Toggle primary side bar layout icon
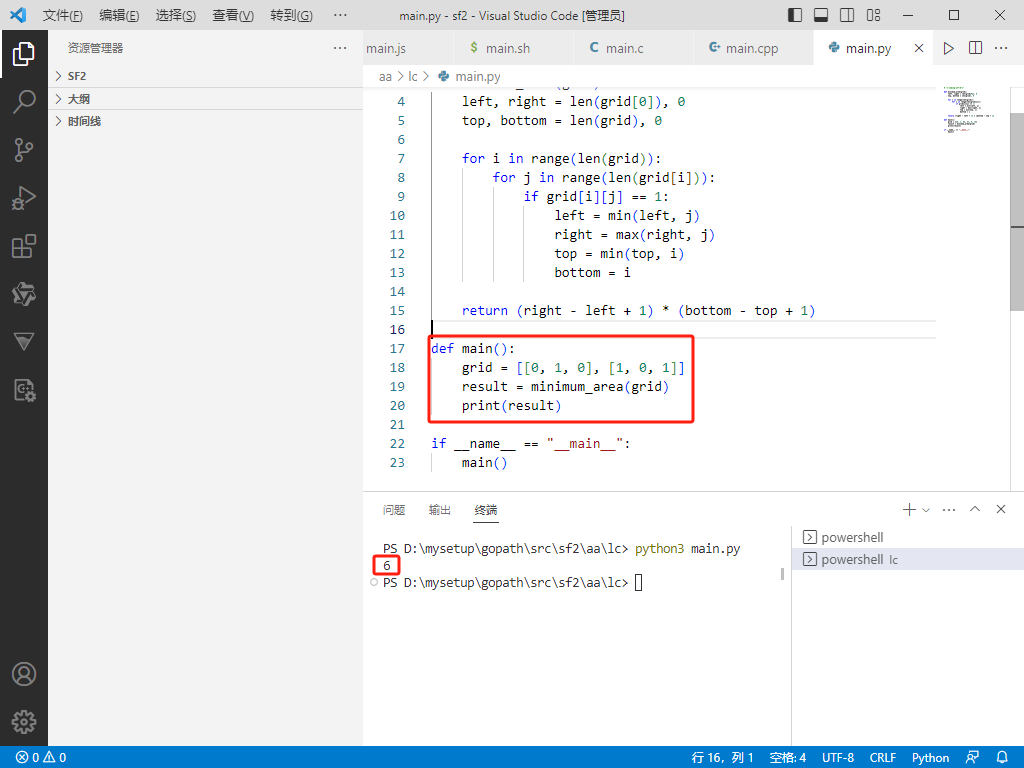The width and height of the screenshot is (1024, 768). pos(795,15)
